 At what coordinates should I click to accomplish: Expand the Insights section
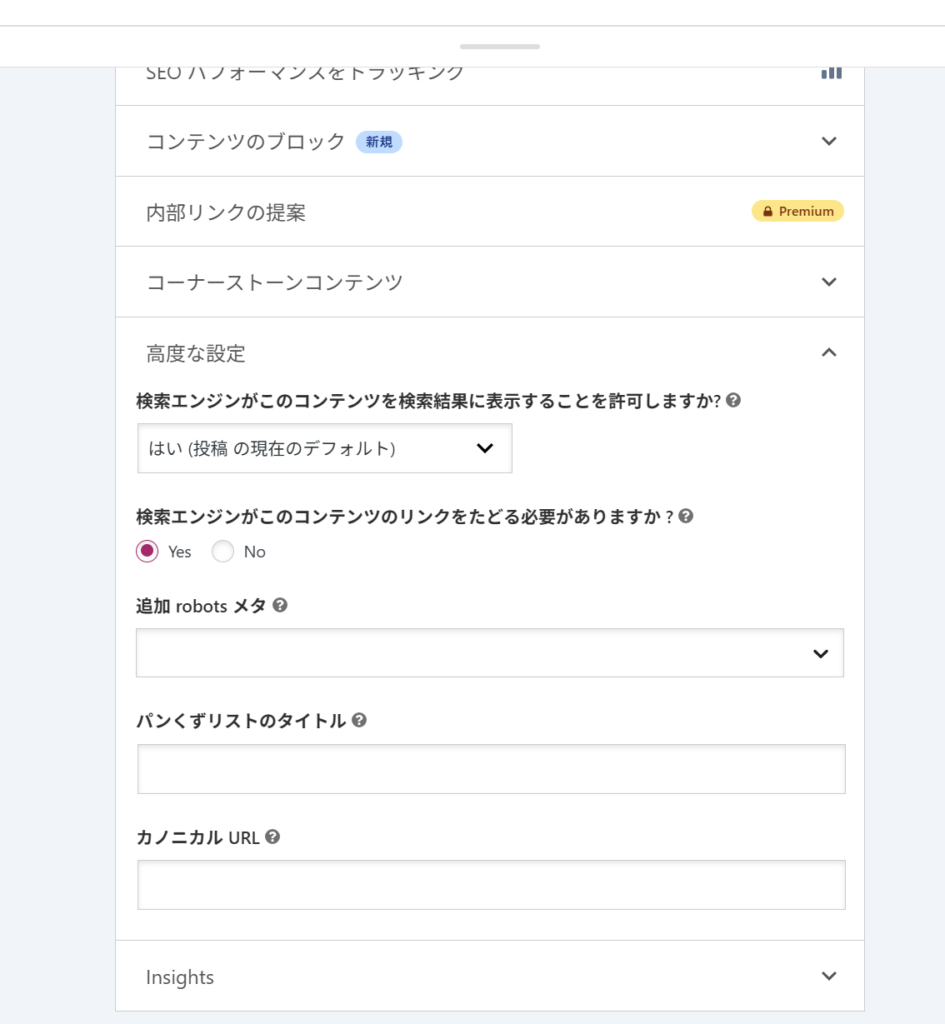pyautogui.click(x=828, y=976)
